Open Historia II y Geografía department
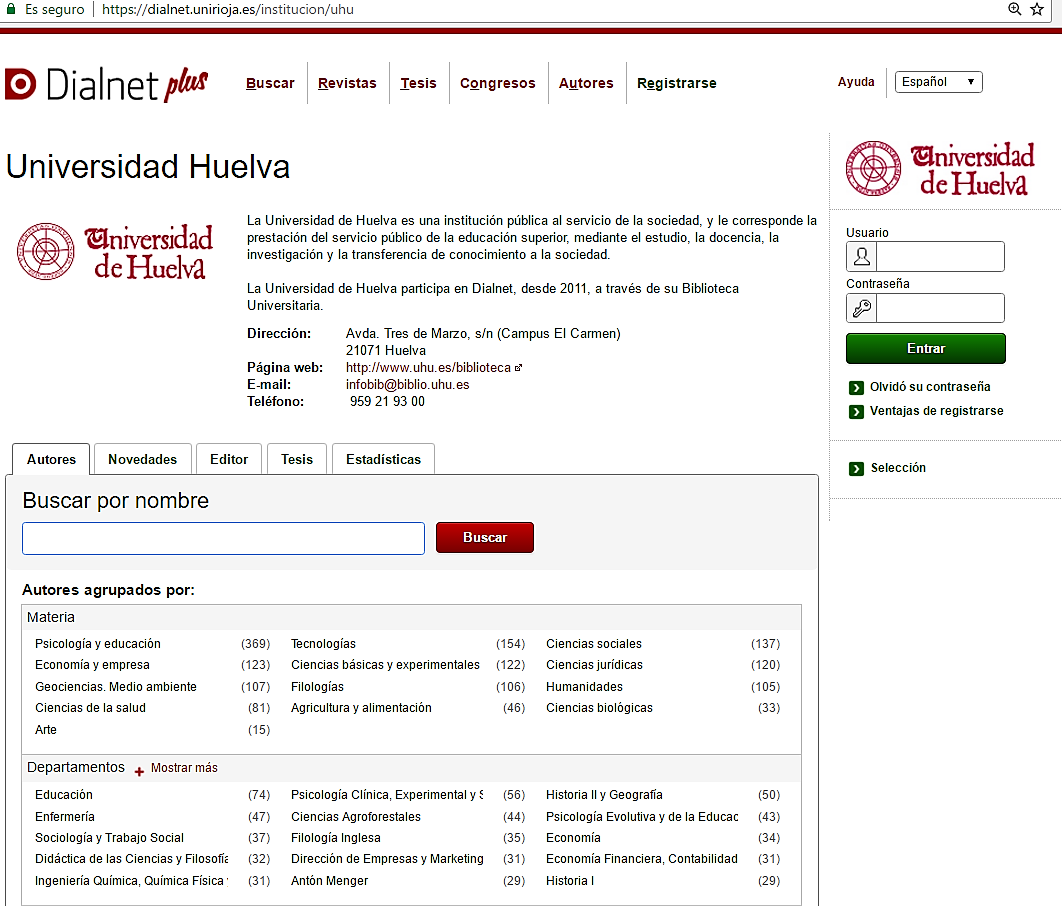This screenshot has width=1062, height=906. tap(604, 795)
